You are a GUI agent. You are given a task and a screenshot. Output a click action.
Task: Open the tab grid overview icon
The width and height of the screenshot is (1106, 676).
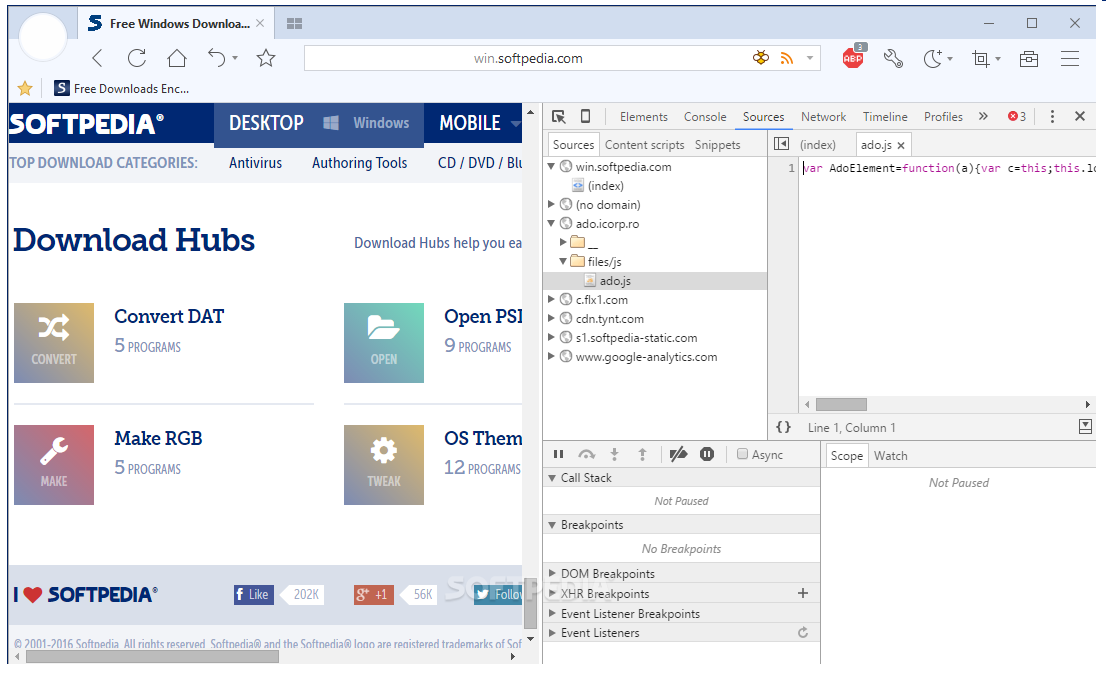pyautogui.click(x=295, y=23)
